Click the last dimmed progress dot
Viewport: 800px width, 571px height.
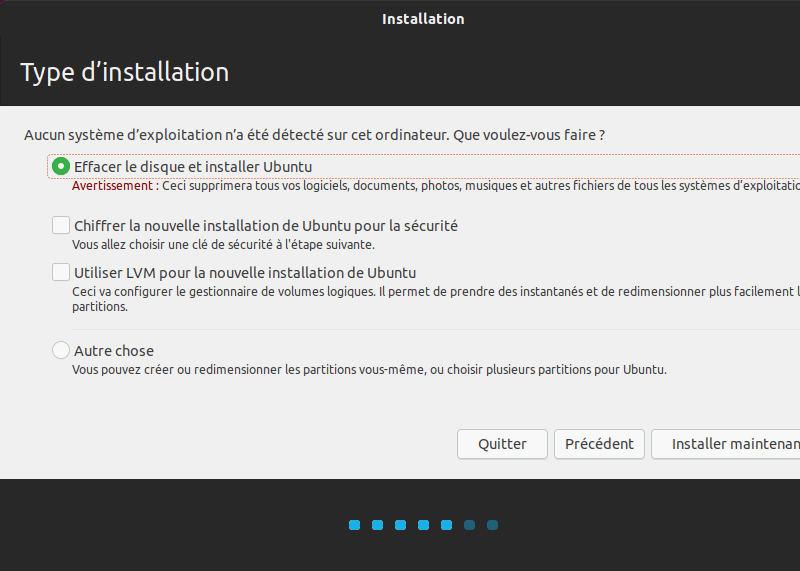pyautogui.click(x=492, y=525)
